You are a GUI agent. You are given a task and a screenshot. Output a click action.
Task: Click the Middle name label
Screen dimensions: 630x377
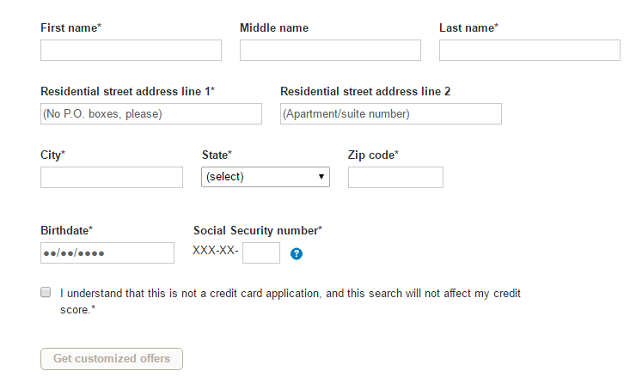pos(274,28)
